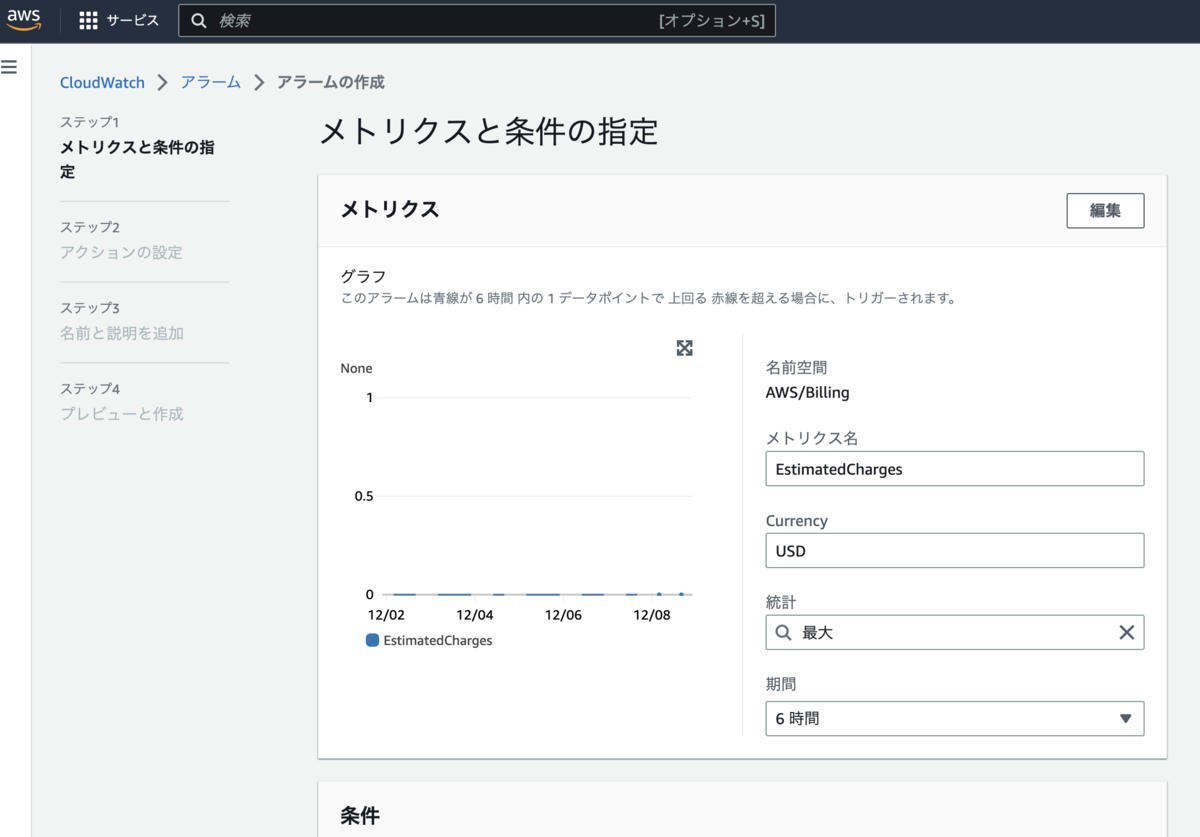Toggle the EstimatedCharges legend swatch
The height and width of the screenshot is (837, 1200).
pyautogui.click(x=372, y=640)
